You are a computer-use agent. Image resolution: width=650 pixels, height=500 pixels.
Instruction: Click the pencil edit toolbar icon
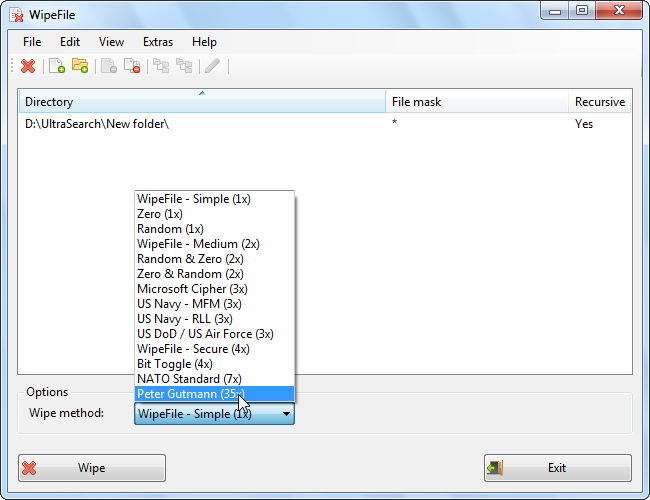[x=213, y=66]
